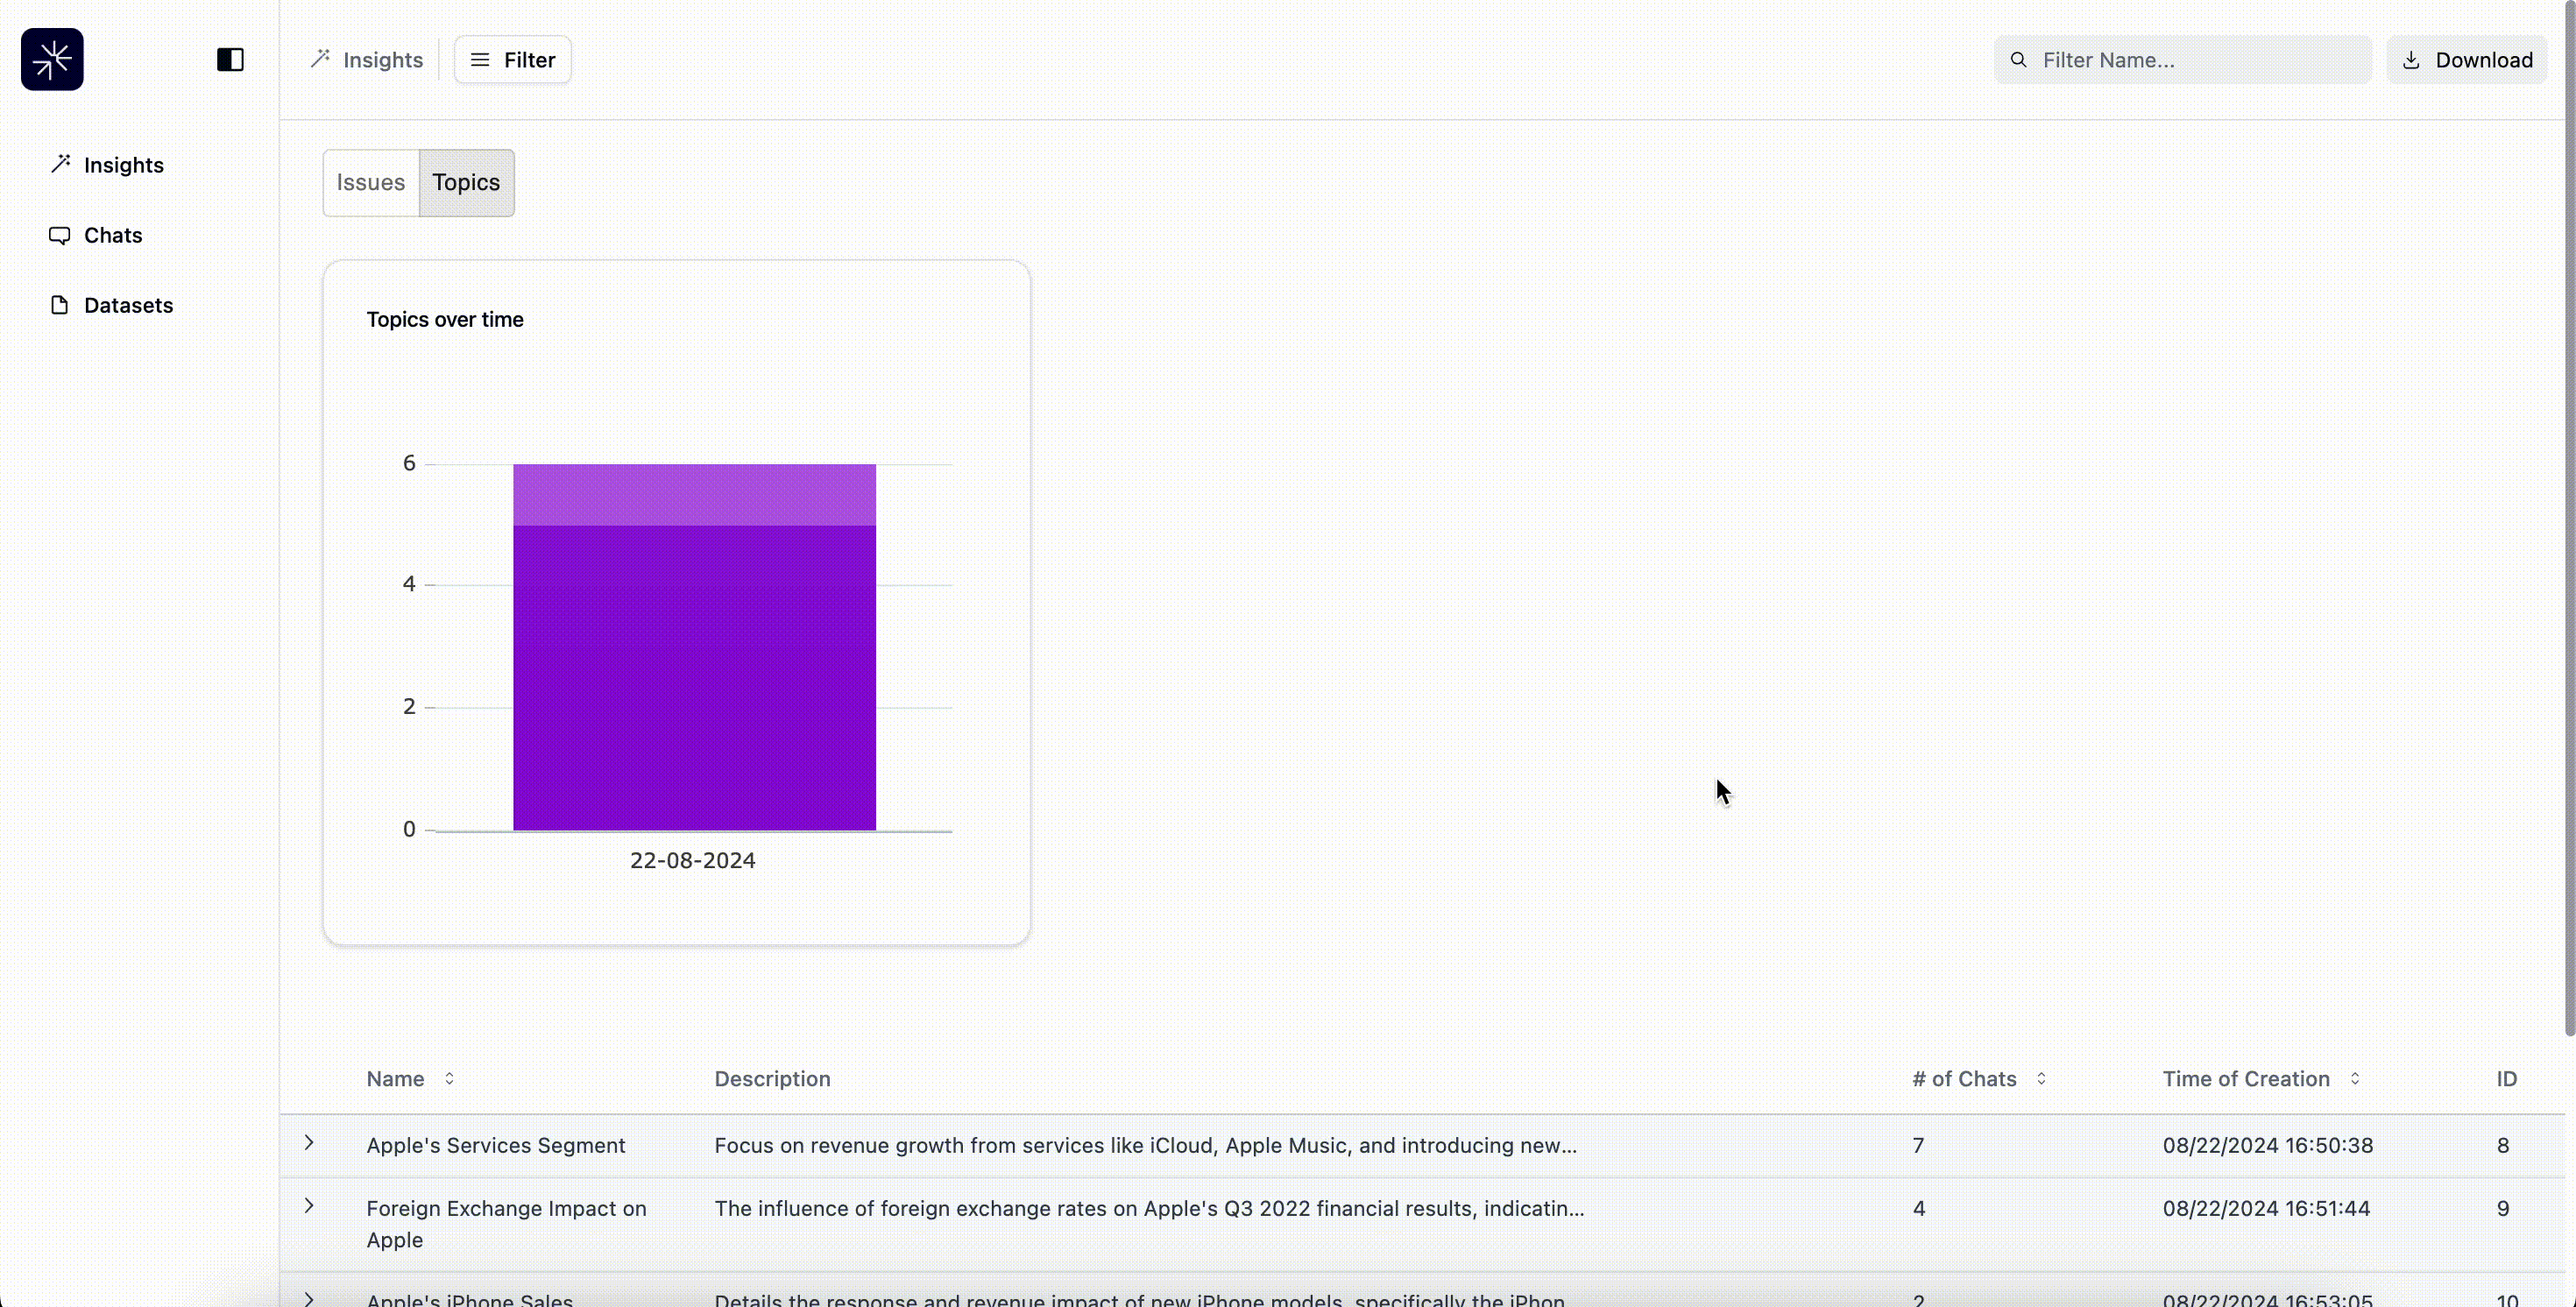The height and width of the screenshot is (1307, 2576).
Task: Select the Topics tab
Action: (465, 181)
